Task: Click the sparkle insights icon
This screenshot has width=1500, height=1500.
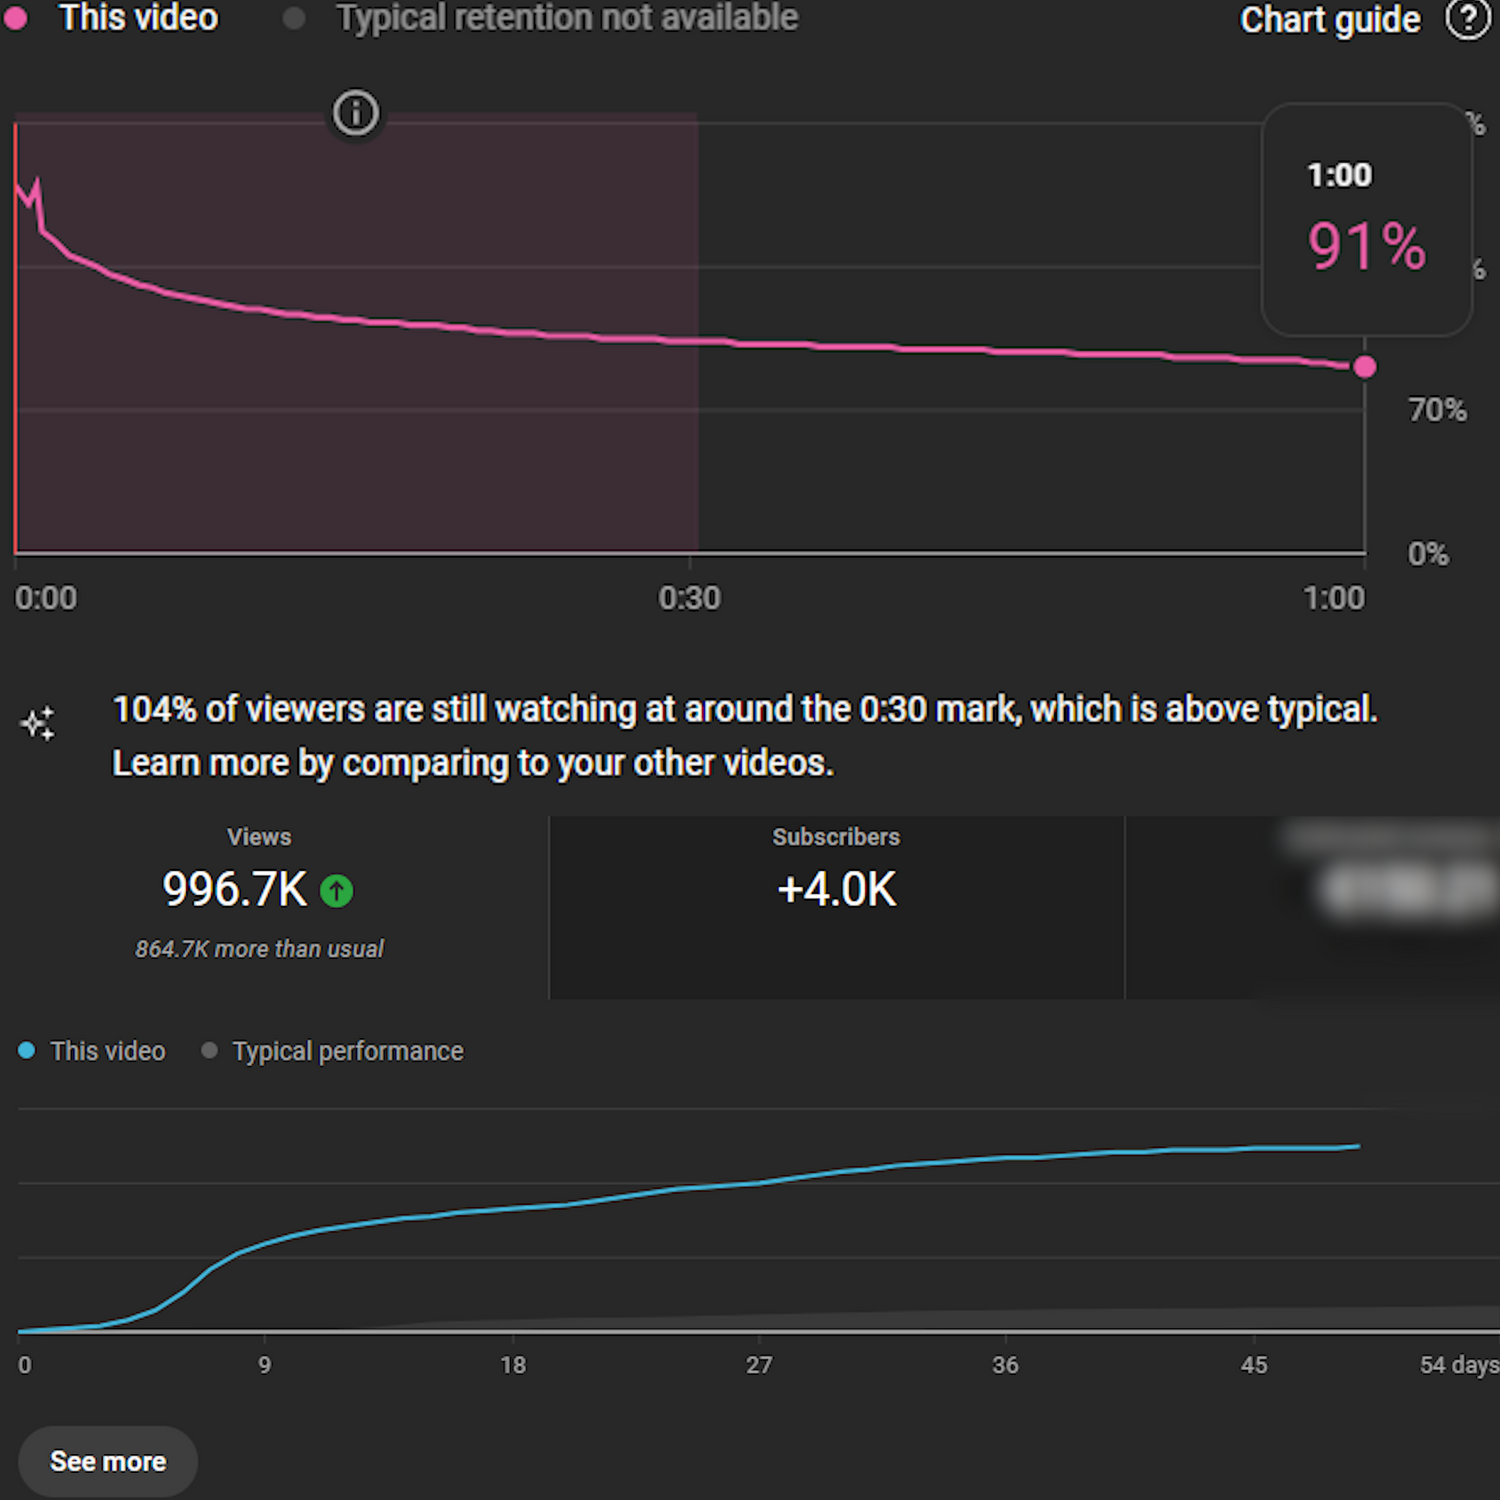Action: click(x=38, y=723)
